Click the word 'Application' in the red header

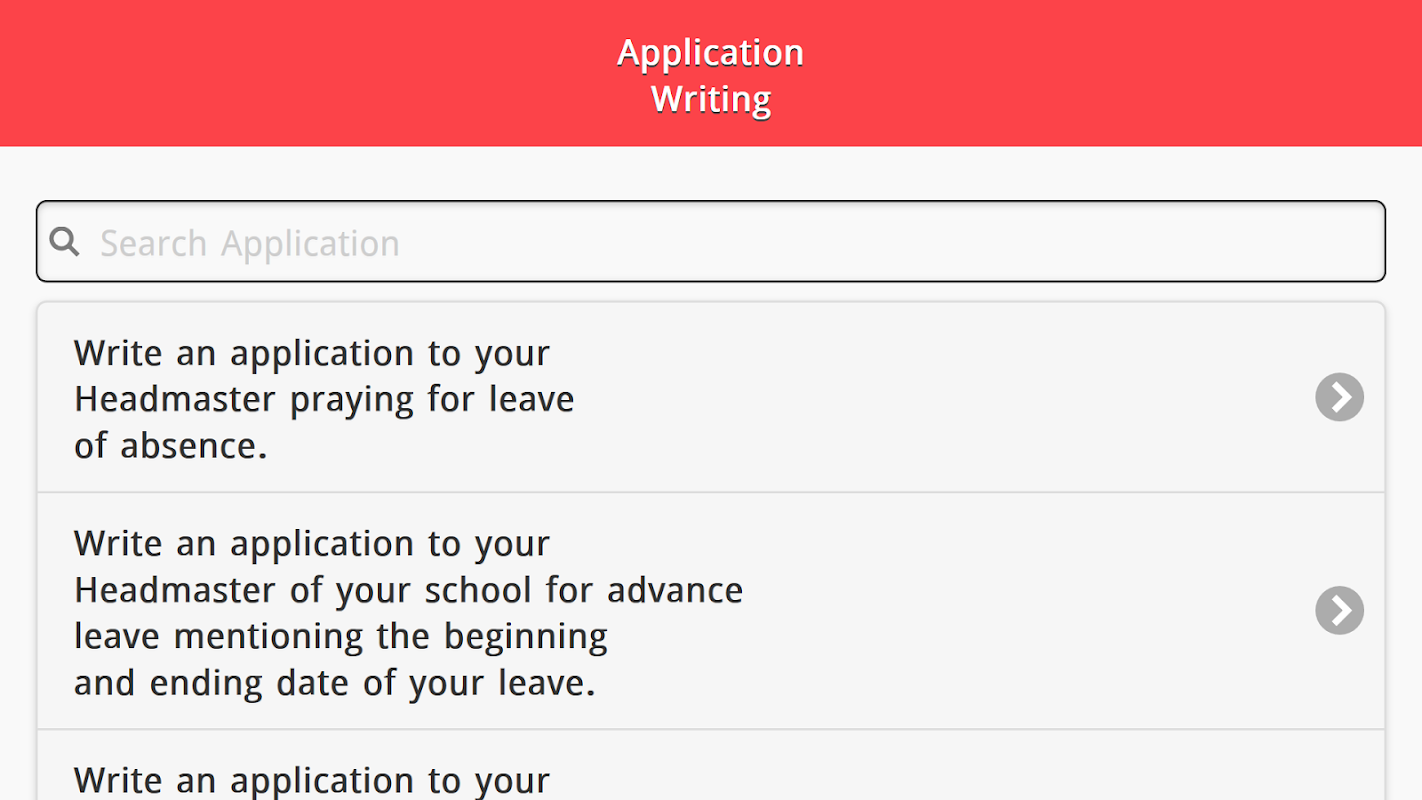[x=711, y=53]
